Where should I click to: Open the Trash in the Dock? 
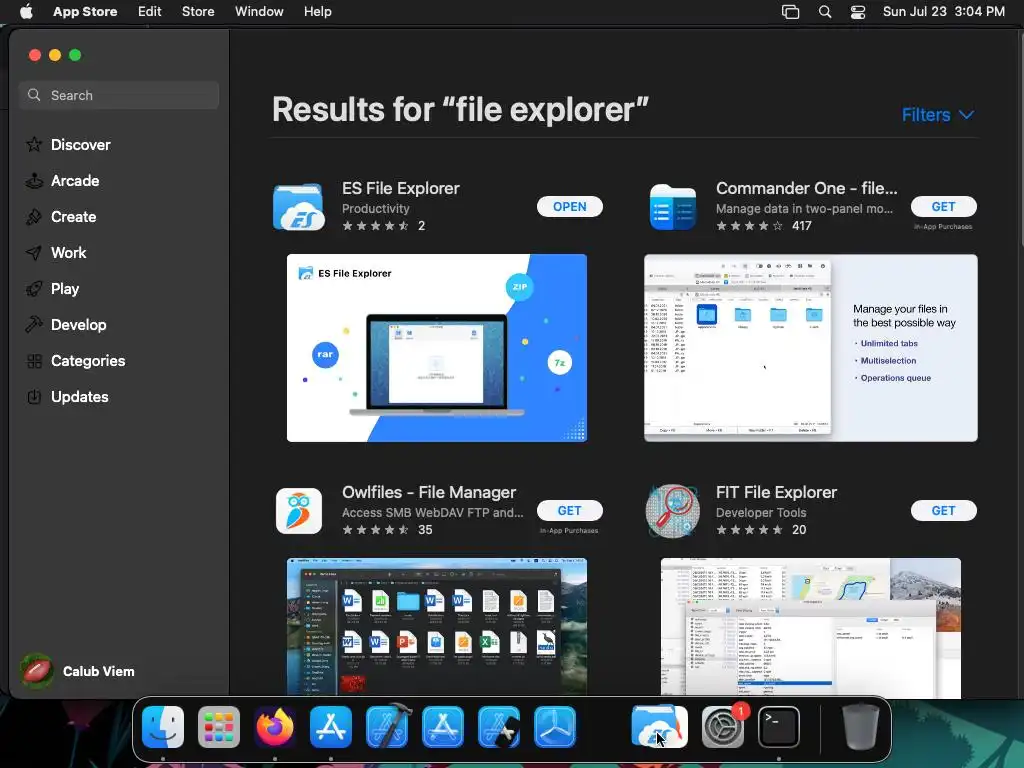click(x=861, y=726)
